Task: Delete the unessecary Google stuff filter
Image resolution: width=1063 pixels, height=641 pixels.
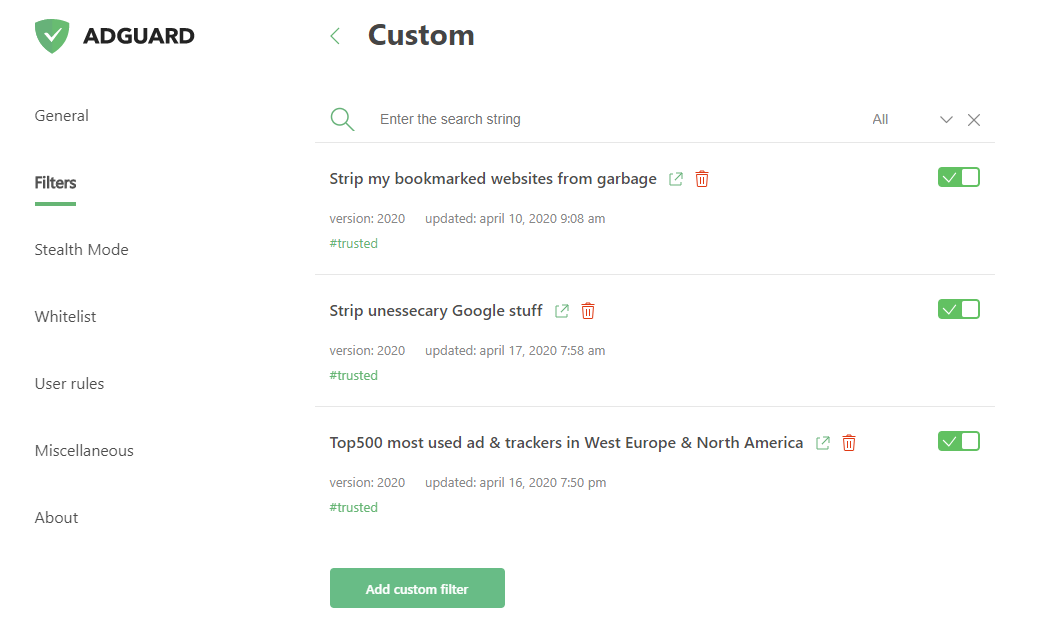Action: click(588, 311)
